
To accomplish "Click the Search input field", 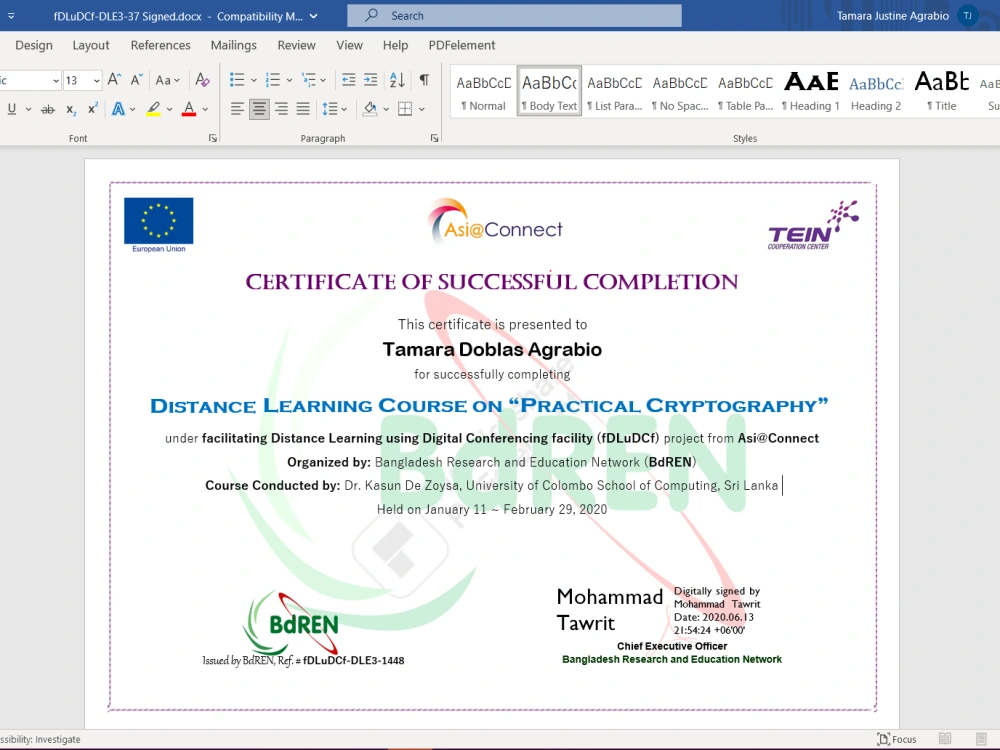I will (x=514, y=15).
